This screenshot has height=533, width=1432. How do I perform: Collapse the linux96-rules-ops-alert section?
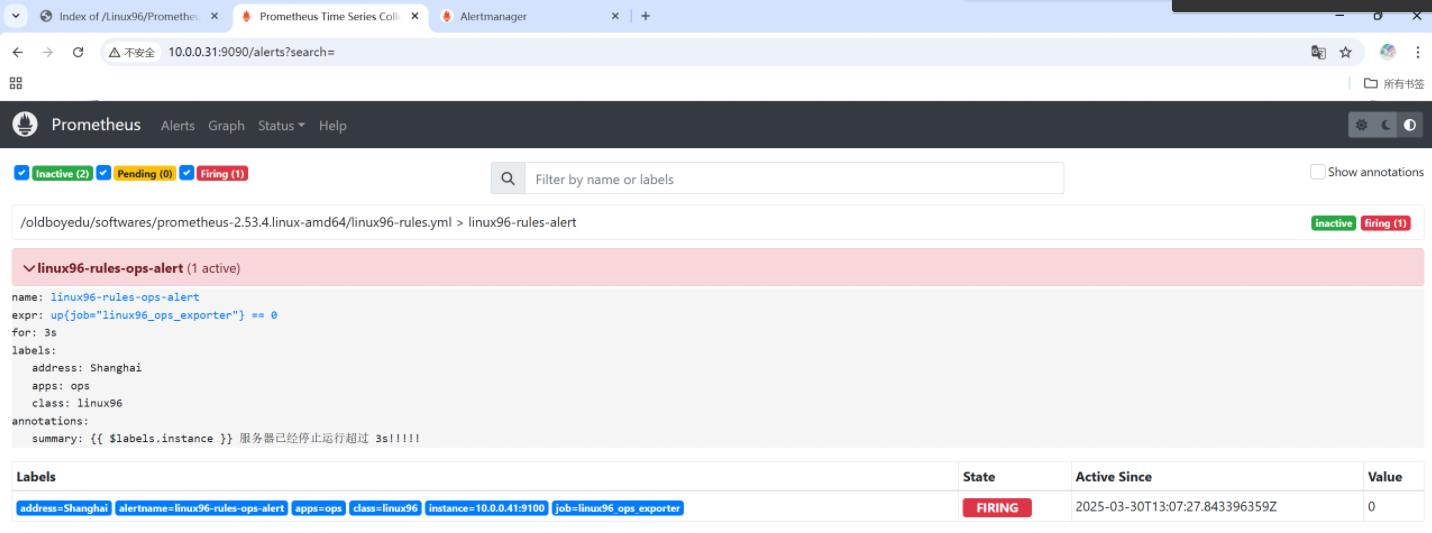(718, 268)
